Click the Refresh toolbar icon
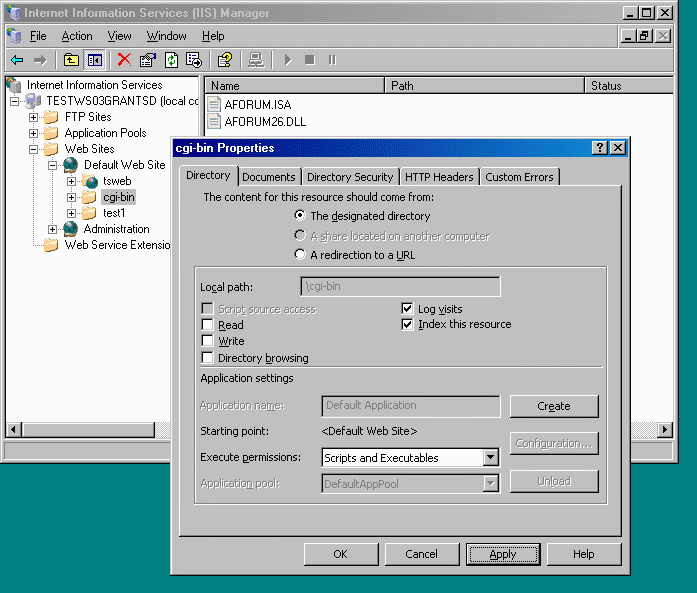This screenshot has height=593, width=697. tap(171, 60)
